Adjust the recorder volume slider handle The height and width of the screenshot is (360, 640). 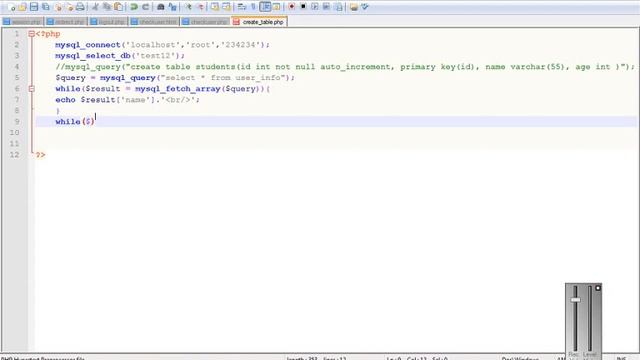(x=576, y=300)
